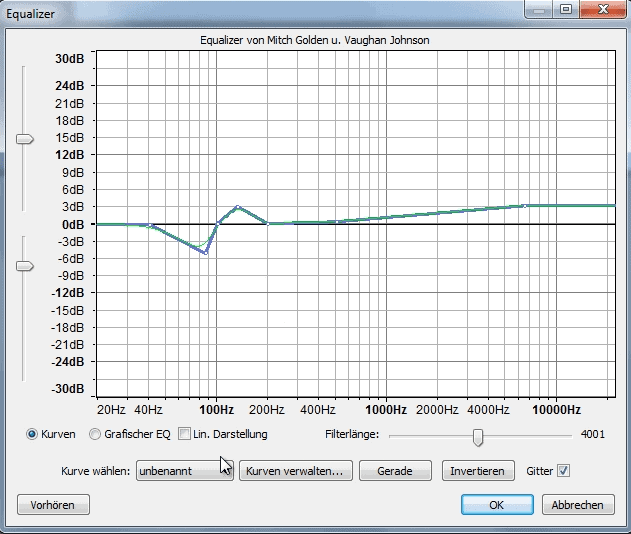Image resolution: width=631 pixels, height=534 pixels.
Task: Click the 'Equalizer von Mitch Golden' title text
Action: click(315, 40)
